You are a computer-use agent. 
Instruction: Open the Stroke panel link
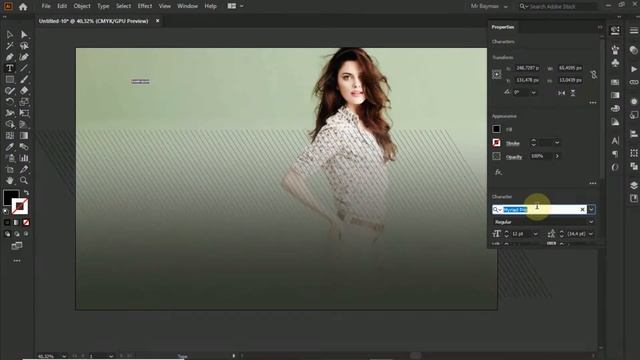(513, 143)
